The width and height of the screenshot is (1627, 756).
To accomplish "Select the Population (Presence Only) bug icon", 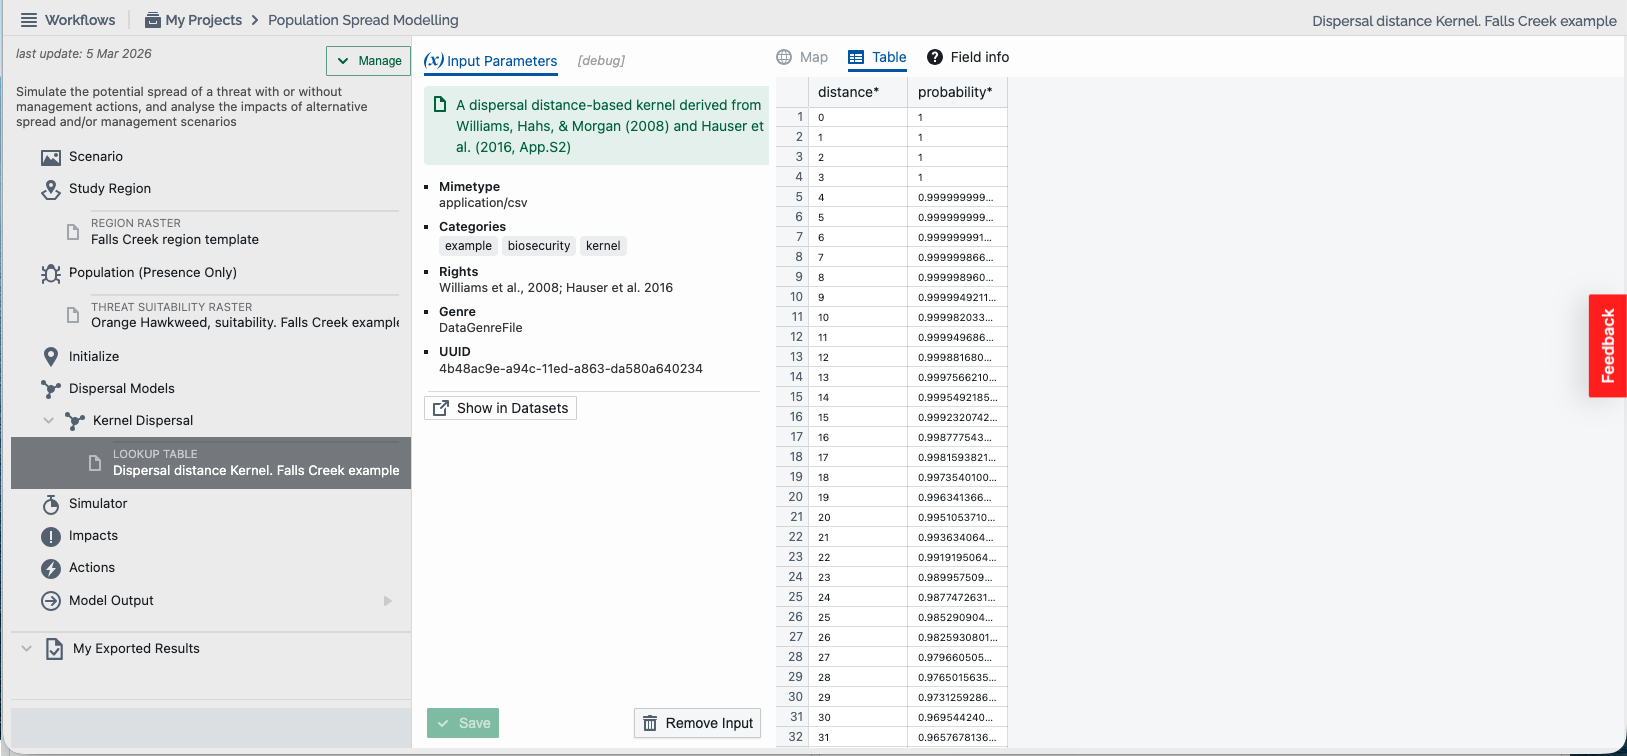I will point(51,273).
